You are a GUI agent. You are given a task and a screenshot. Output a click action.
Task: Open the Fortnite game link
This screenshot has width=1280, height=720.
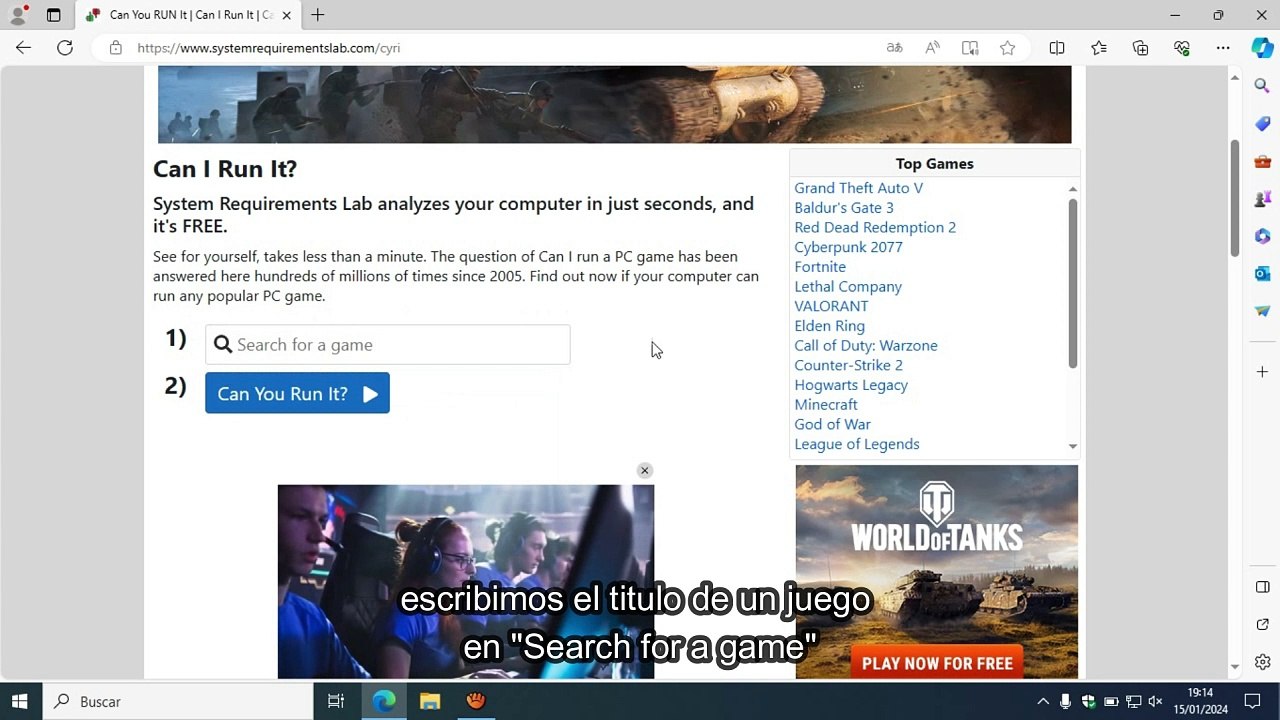click(820, 267)
